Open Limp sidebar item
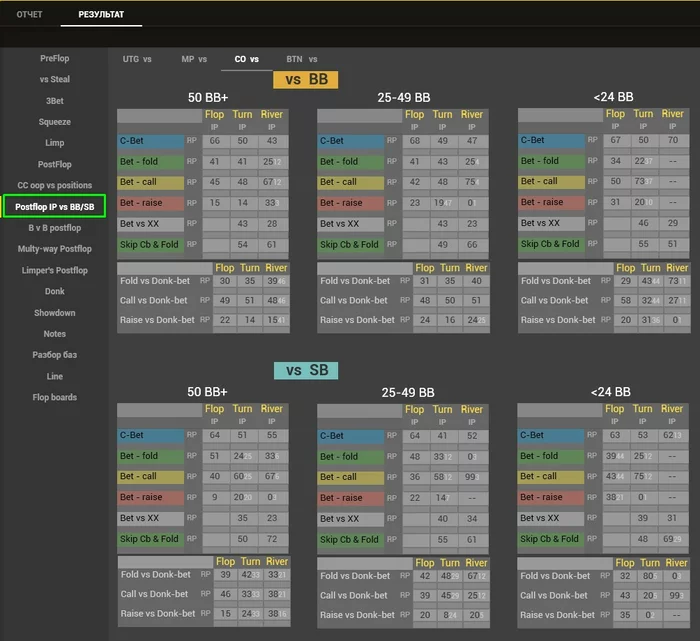The width and height of the screenshot is (700, 641). 54,143
